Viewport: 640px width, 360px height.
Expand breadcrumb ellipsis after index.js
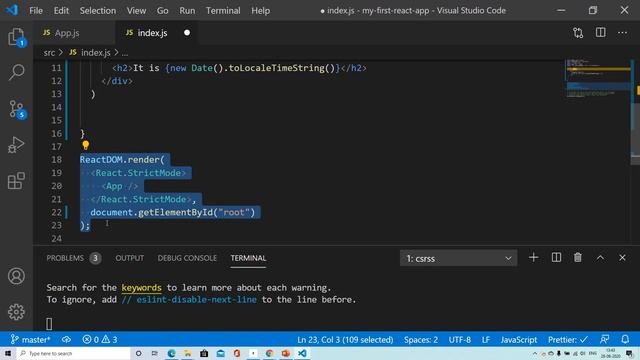125,53
